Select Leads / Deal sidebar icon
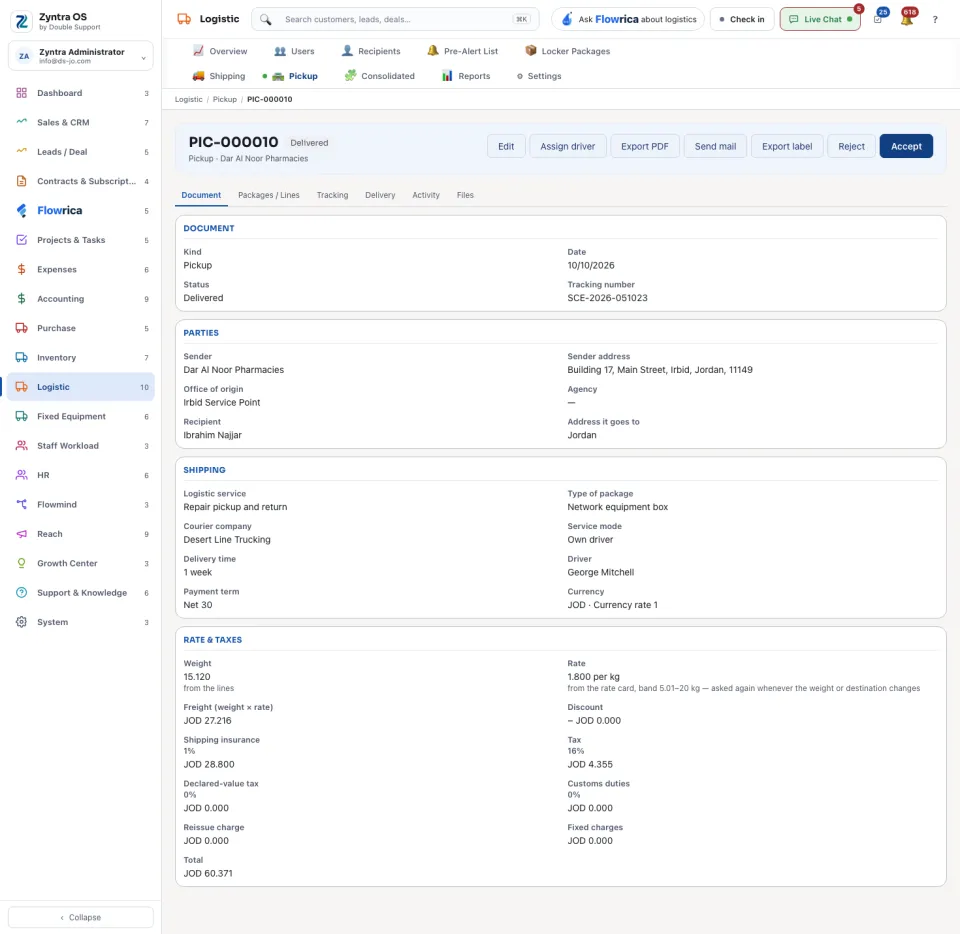 tap(21, 152)
